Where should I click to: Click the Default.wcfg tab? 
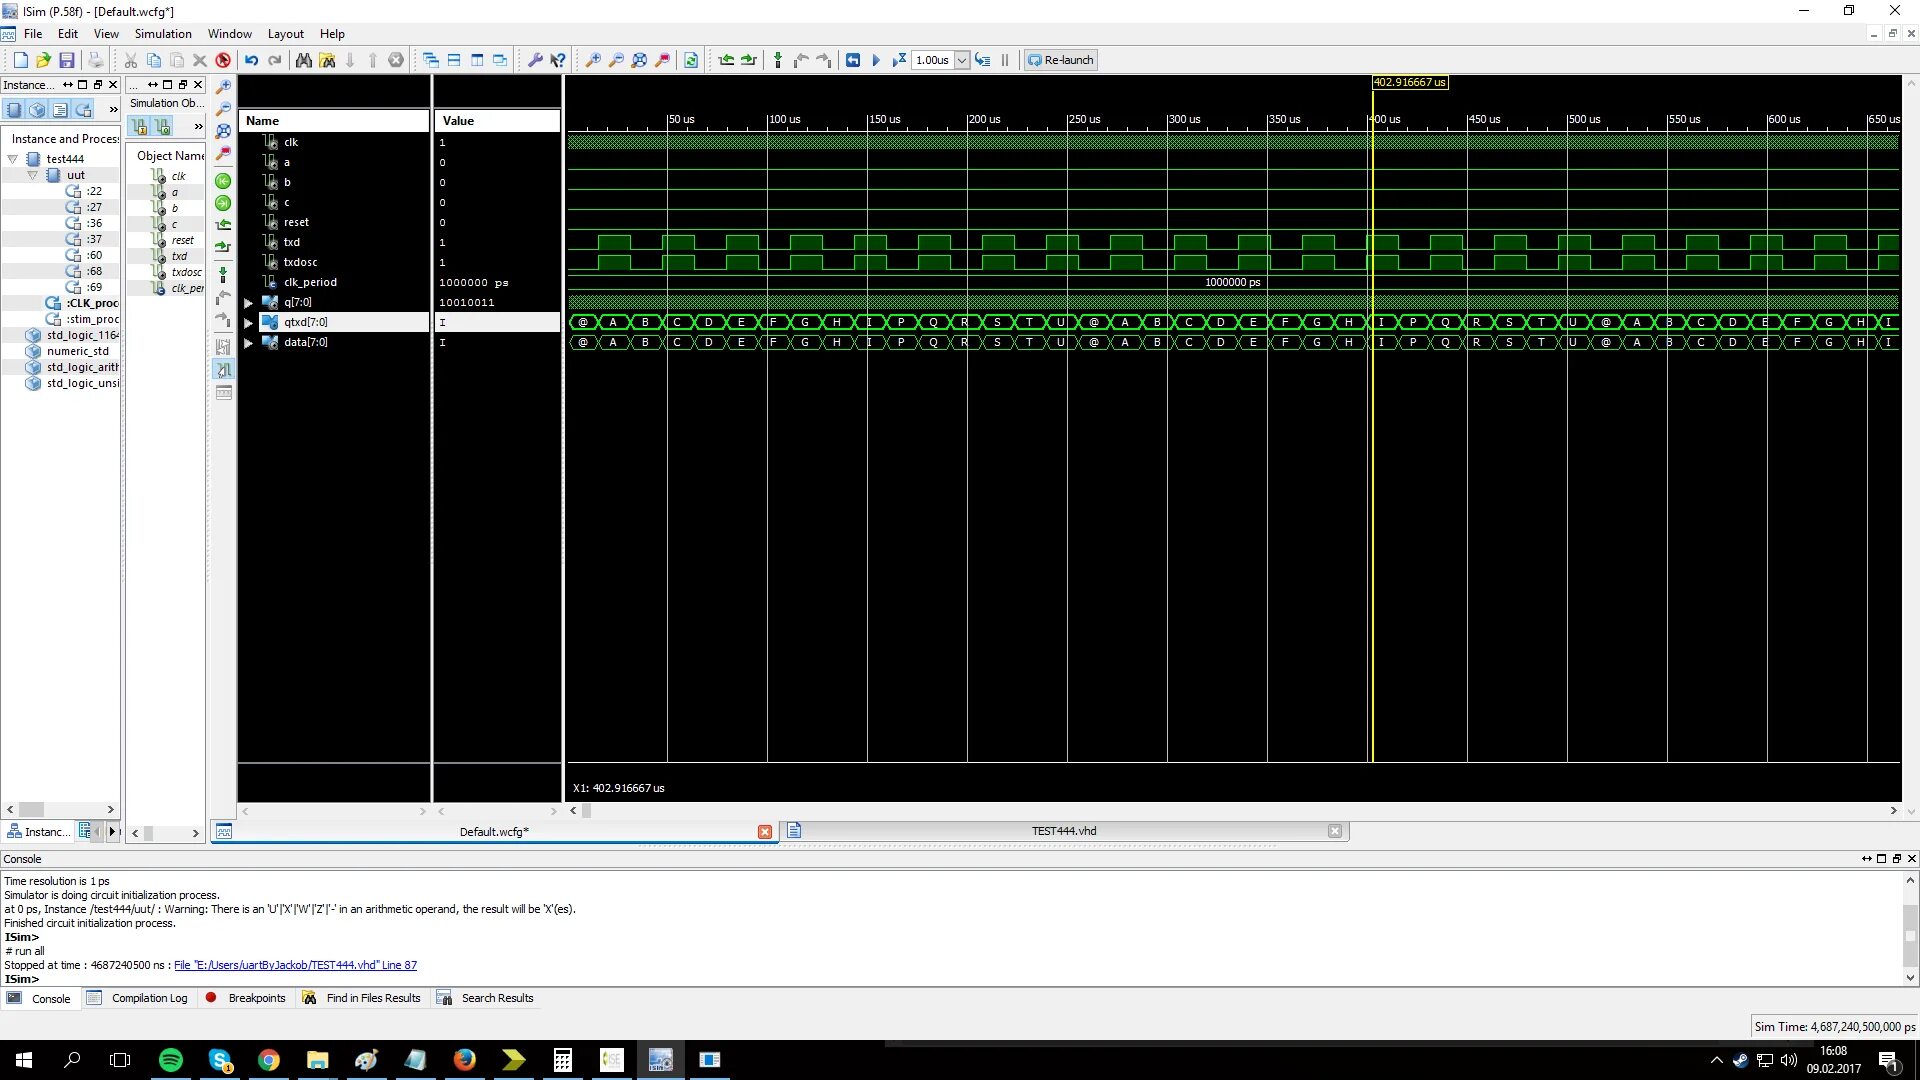coord(493,831)
